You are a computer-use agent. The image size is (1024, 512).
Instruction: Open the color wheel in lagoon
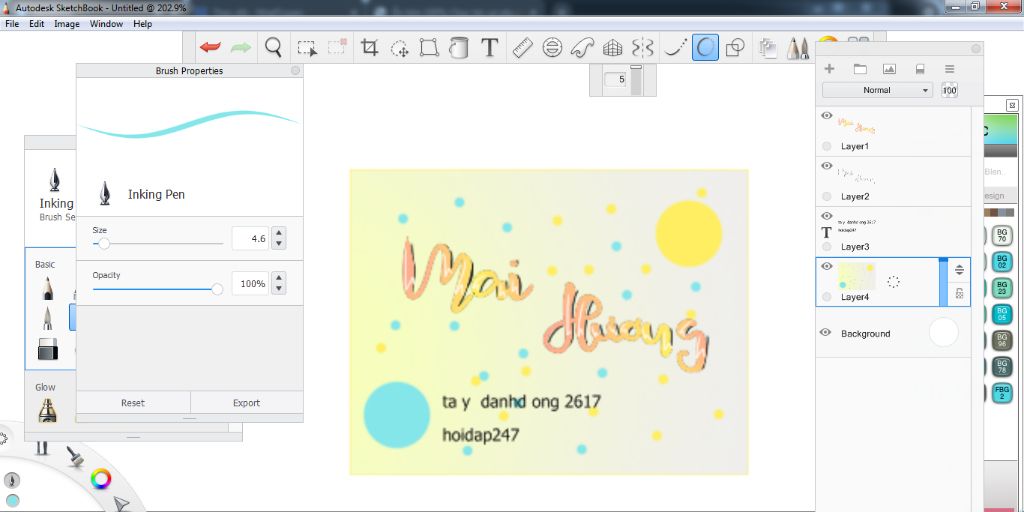tap(101, 479)
